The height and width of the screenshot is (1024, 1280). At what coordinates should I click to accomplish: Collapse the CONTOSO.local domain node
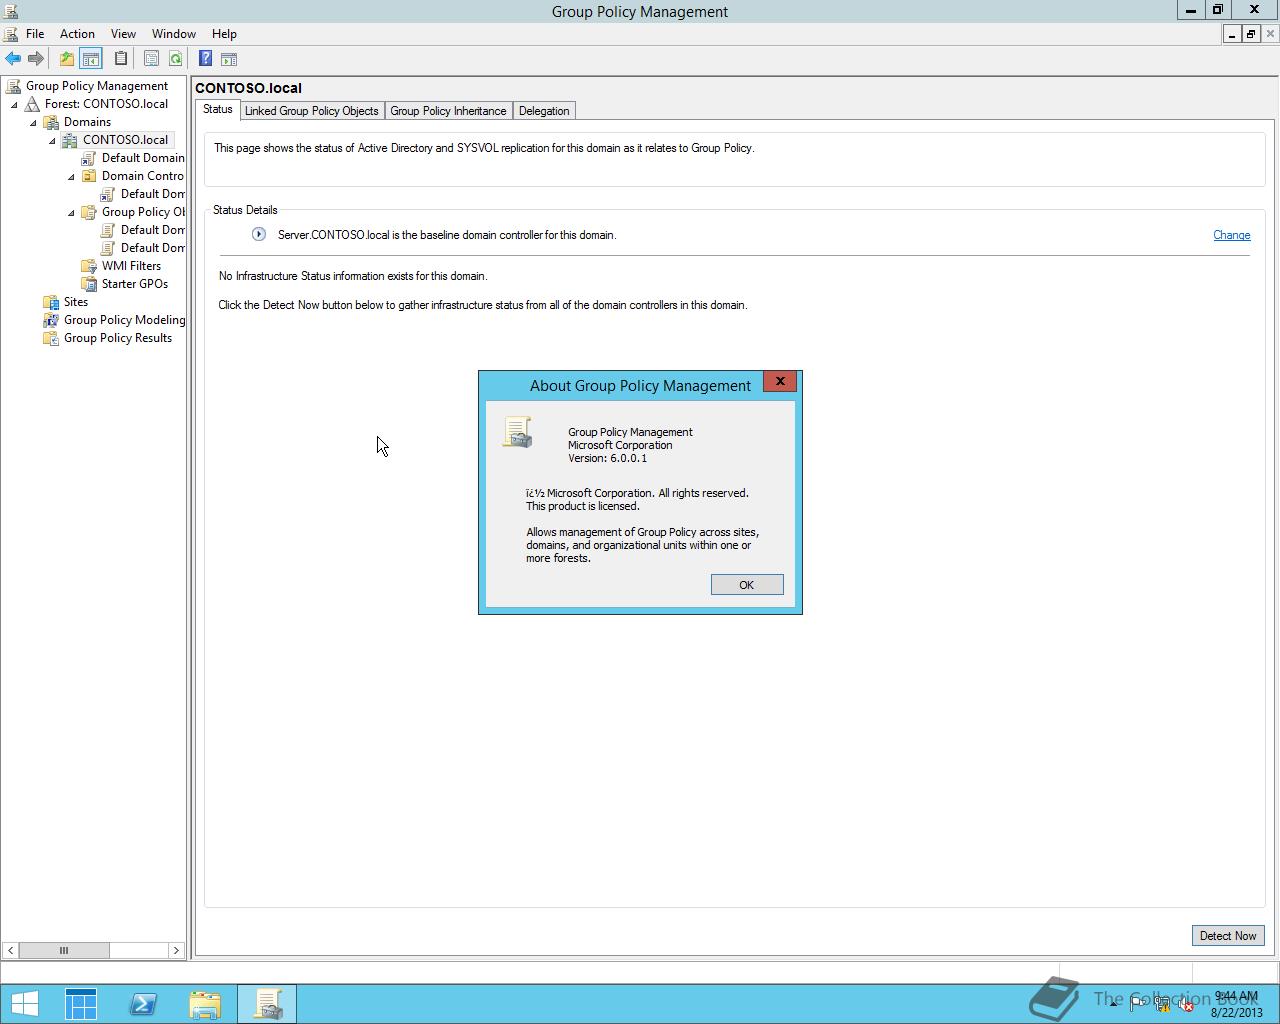[53, 140]
